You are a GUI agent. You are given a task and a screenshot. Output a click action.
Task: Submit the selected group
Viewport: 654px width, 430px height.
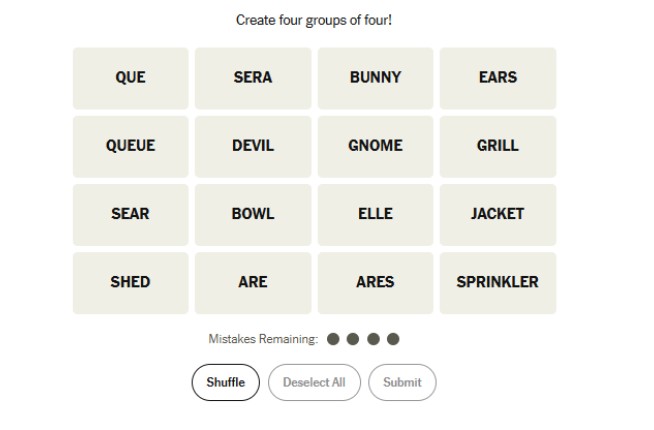click(x=402, y=382)
